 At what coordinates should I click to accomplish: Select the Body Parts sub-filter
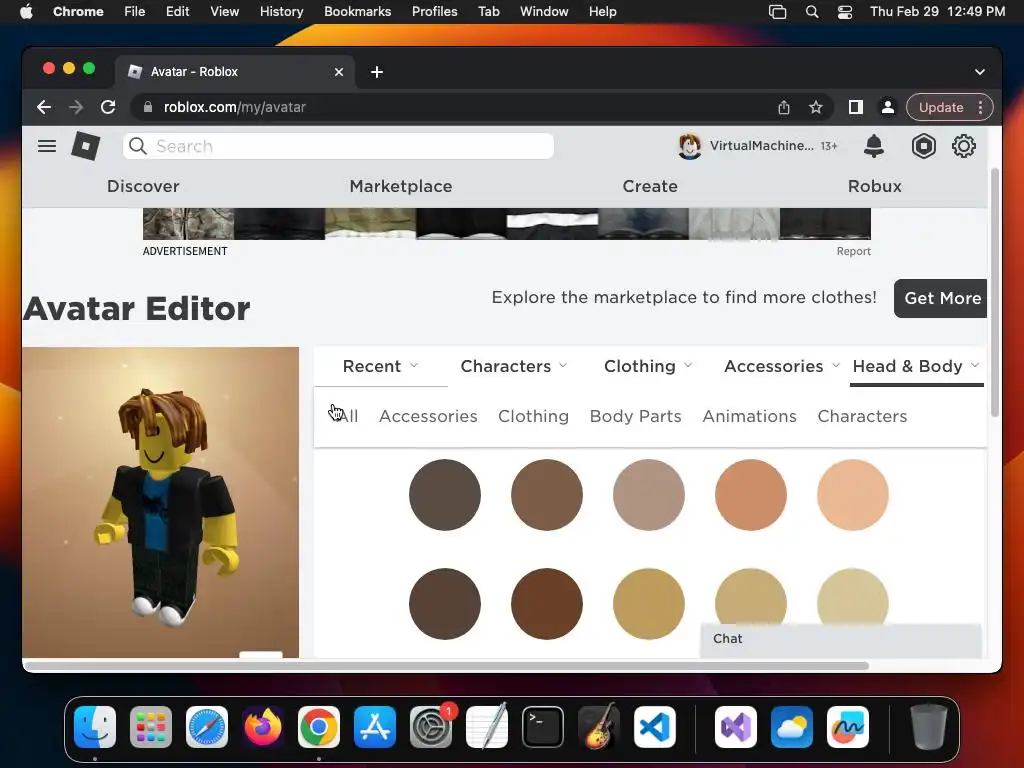click(x=635, y=416)
